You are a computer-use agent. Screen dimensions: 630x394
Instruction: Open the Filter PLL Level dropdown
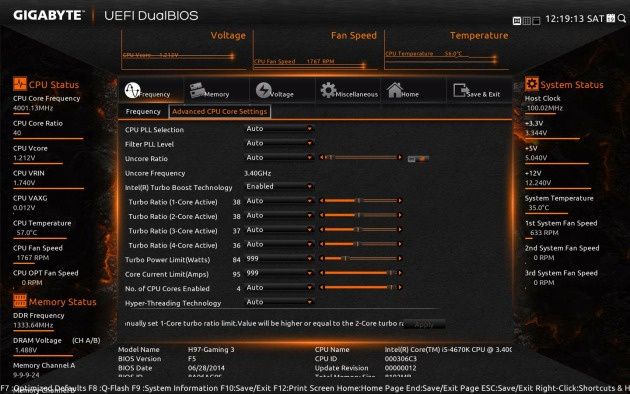tap(278, 143)
